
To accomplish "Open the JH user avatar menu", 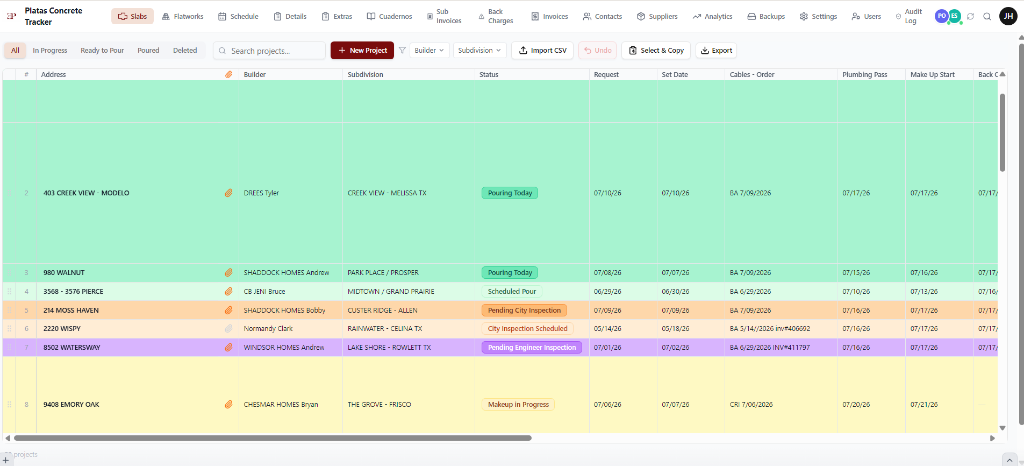I will point(1008,16).
